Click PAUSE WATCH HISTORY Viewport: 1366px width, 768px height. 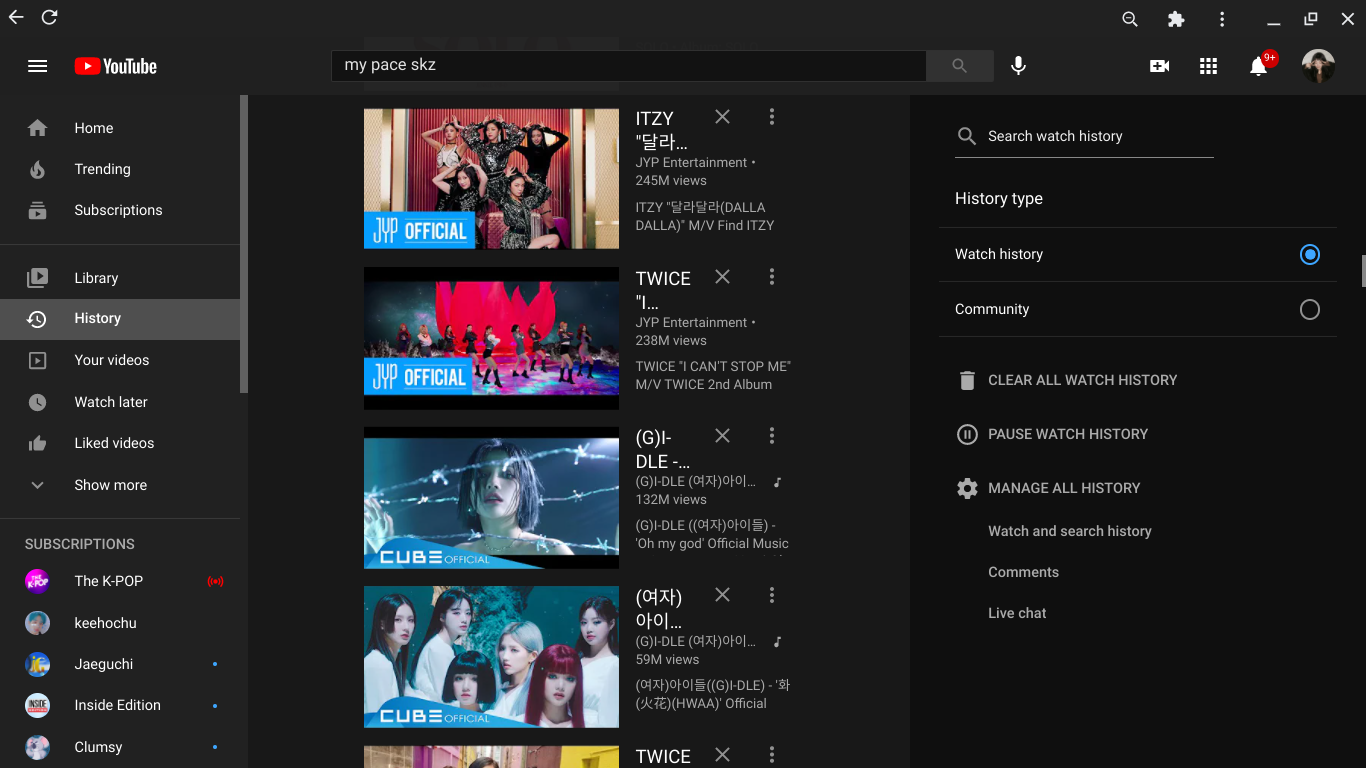point(1052,434)
